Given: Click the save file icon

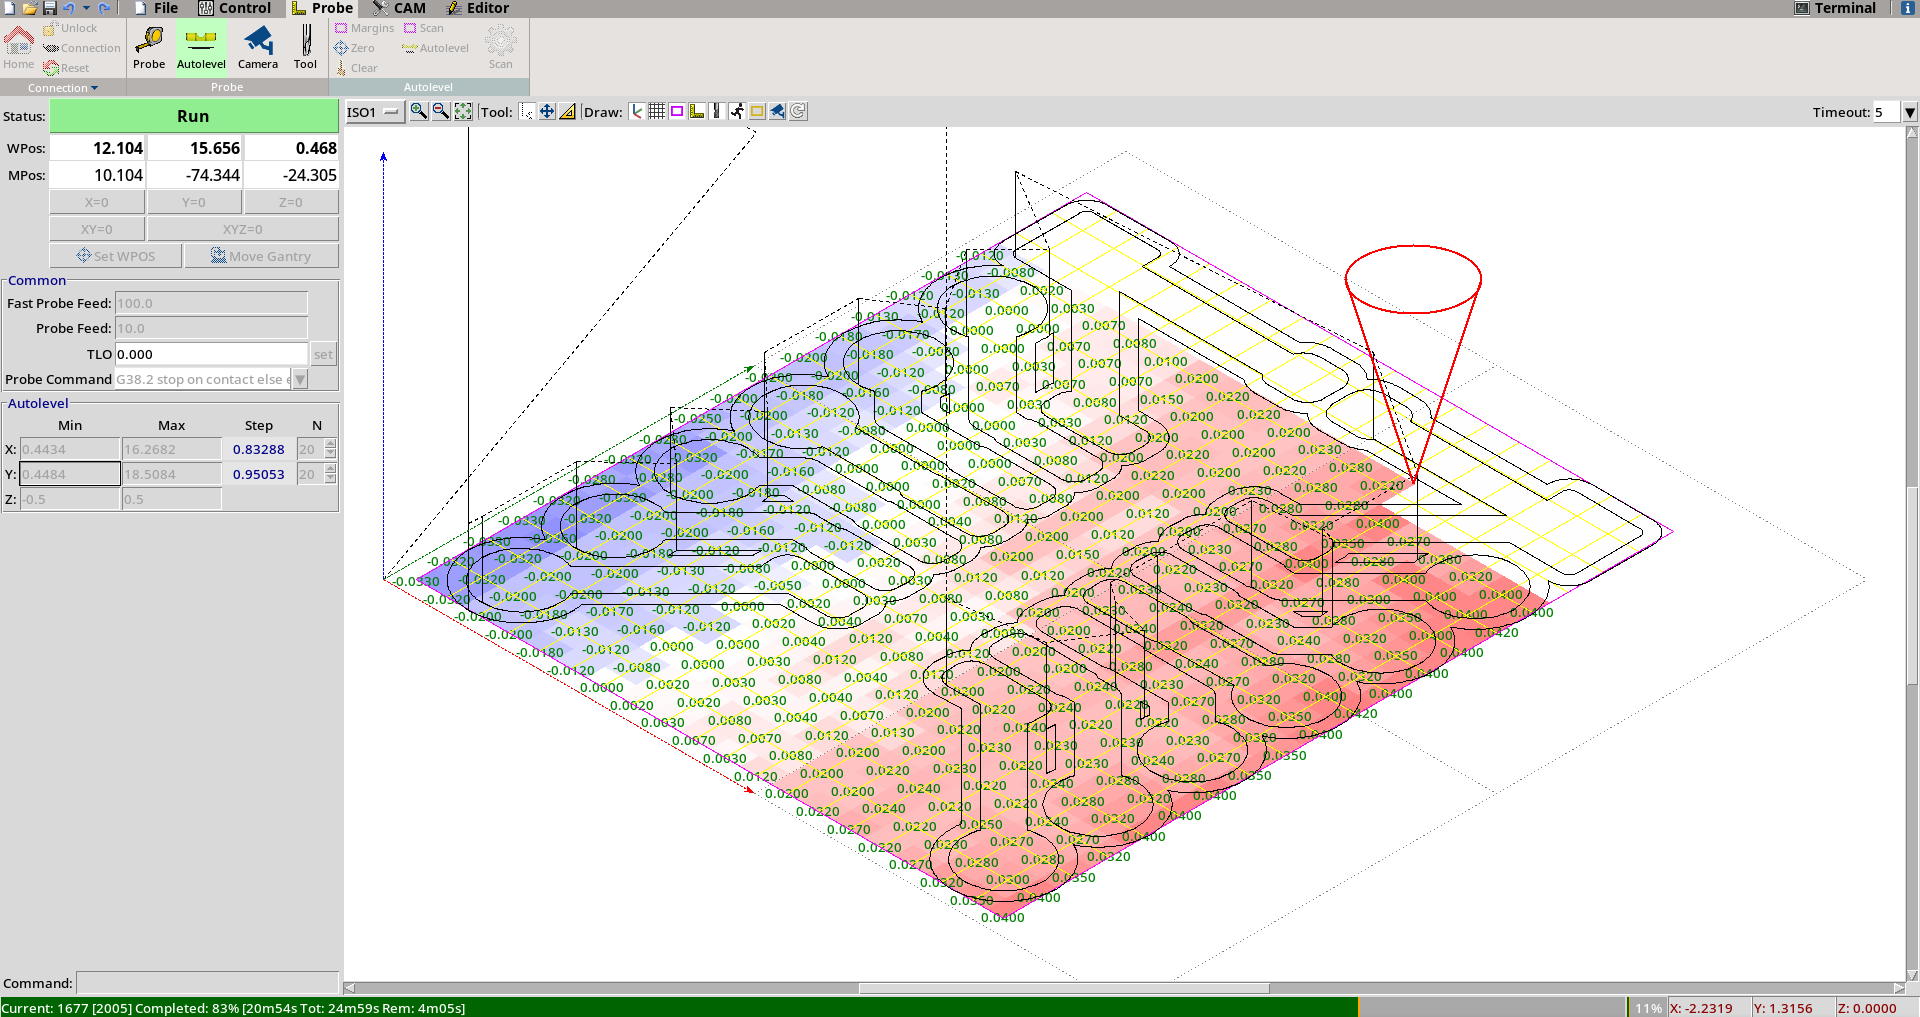Looking at the screenshot, I should coord(49,8).
